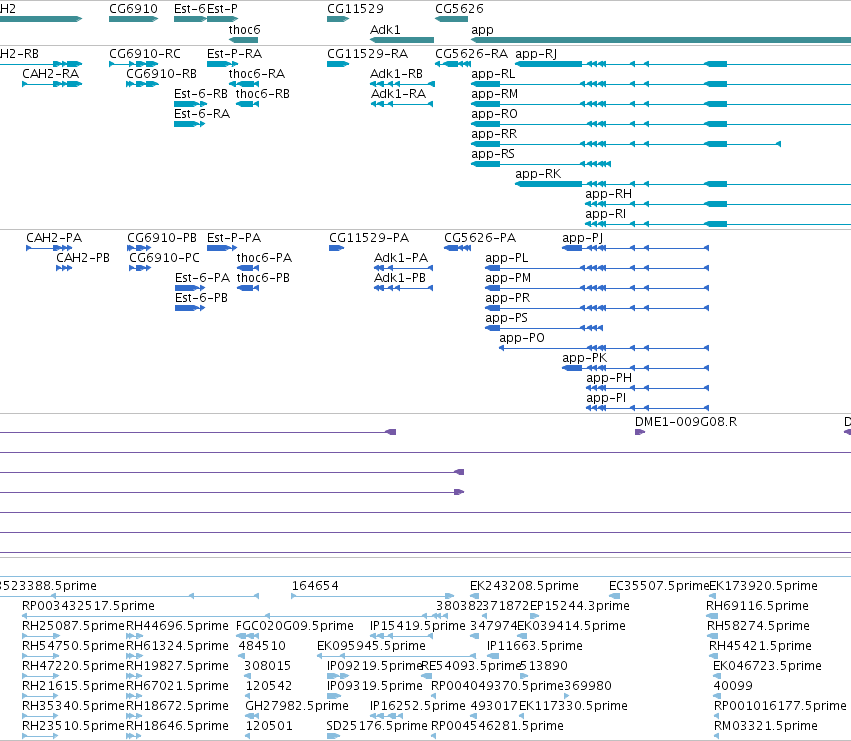Select the app-RO transcript
The width and height of the screenshot is (851, 741).
(x=494, y=114)
